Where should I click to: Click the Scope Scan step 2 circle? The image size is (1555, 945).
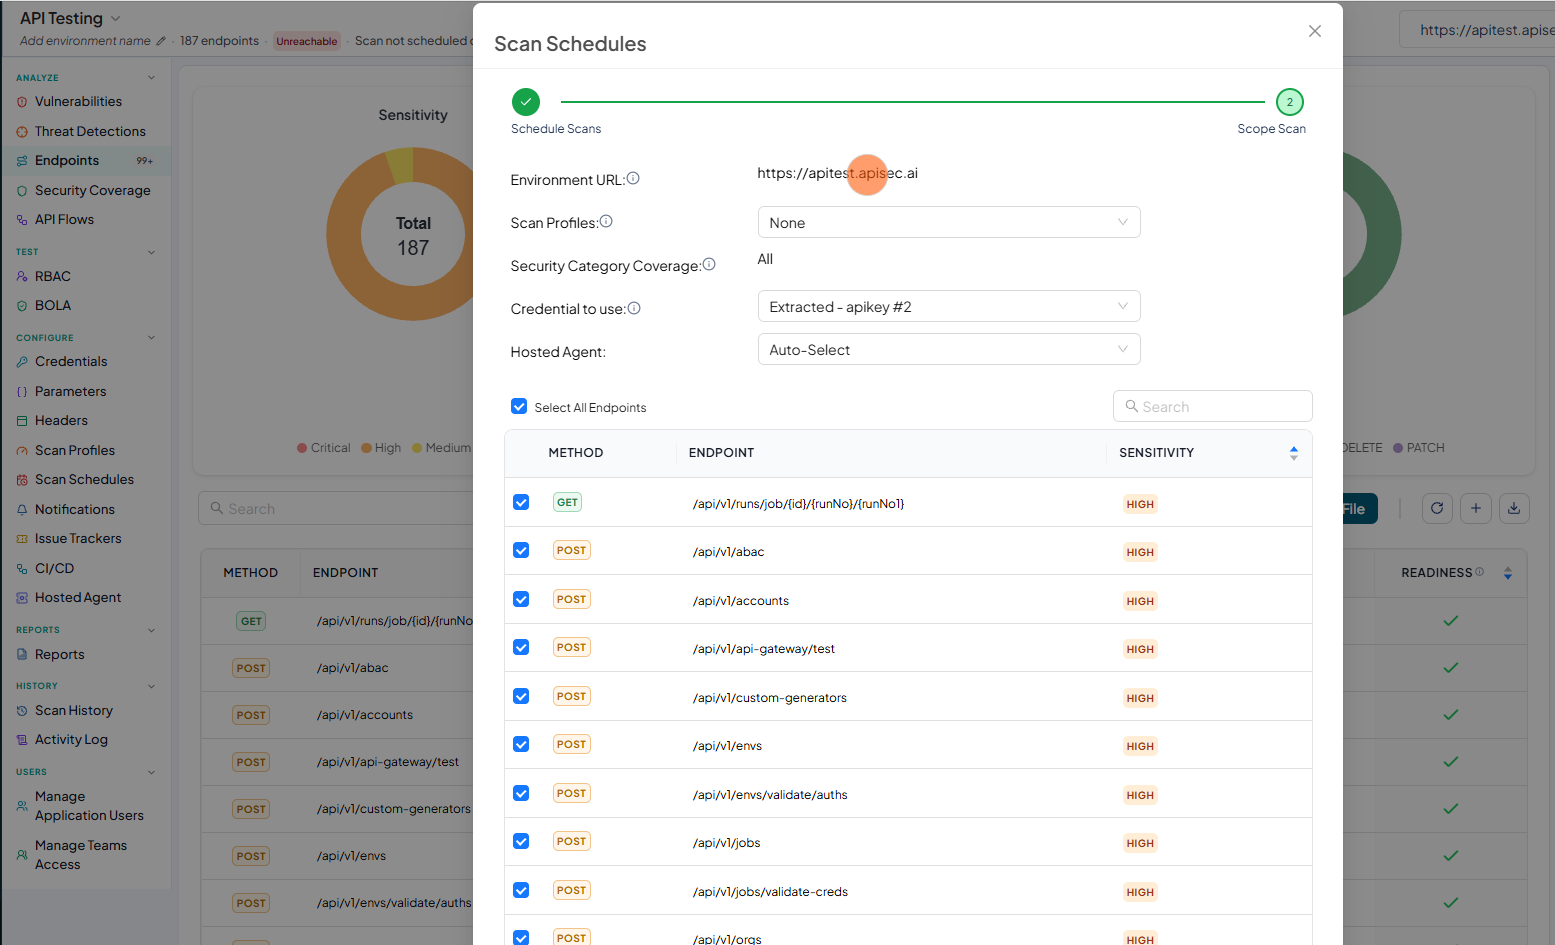pyautogui.click(x=1290, y=102)
